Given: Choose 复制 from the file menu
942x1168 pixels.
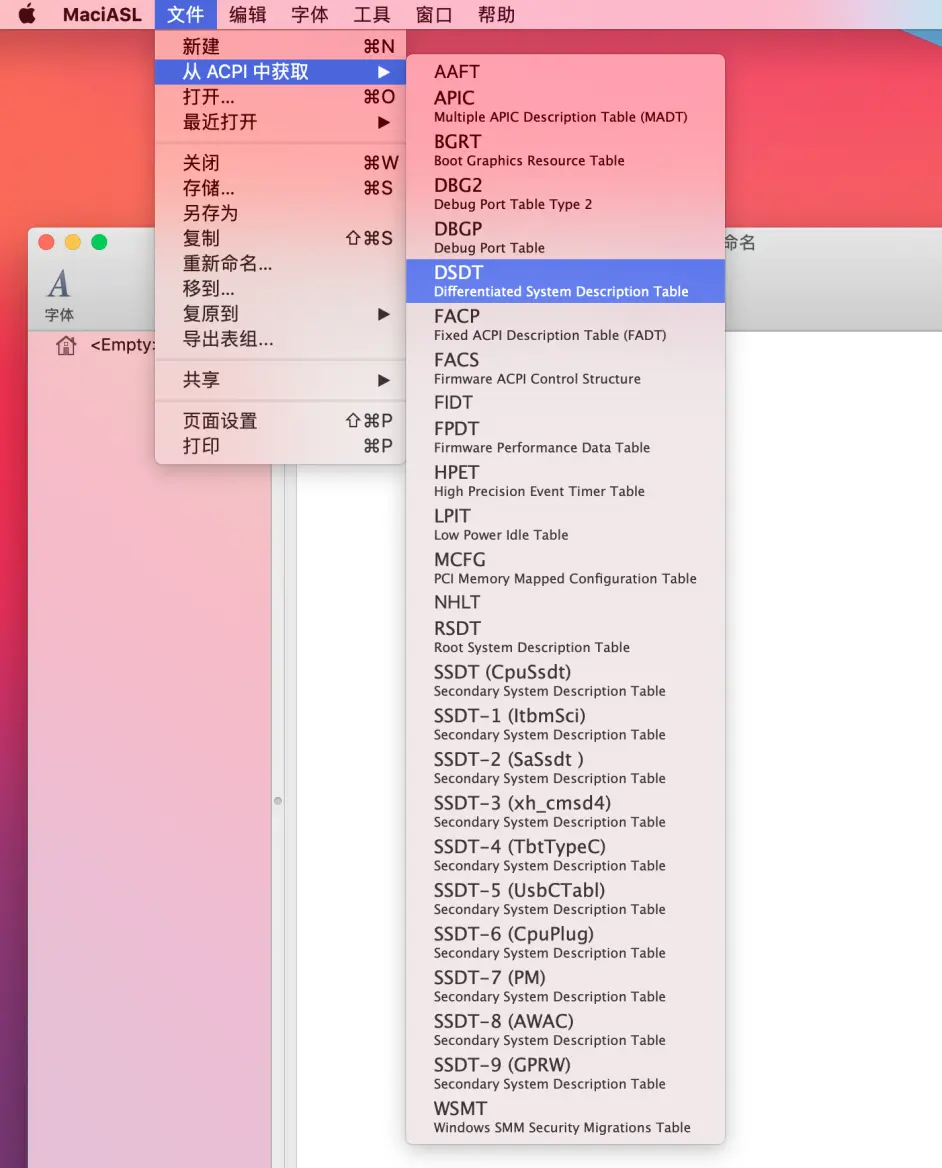Looking at the screenshot, I should [280, 238].
